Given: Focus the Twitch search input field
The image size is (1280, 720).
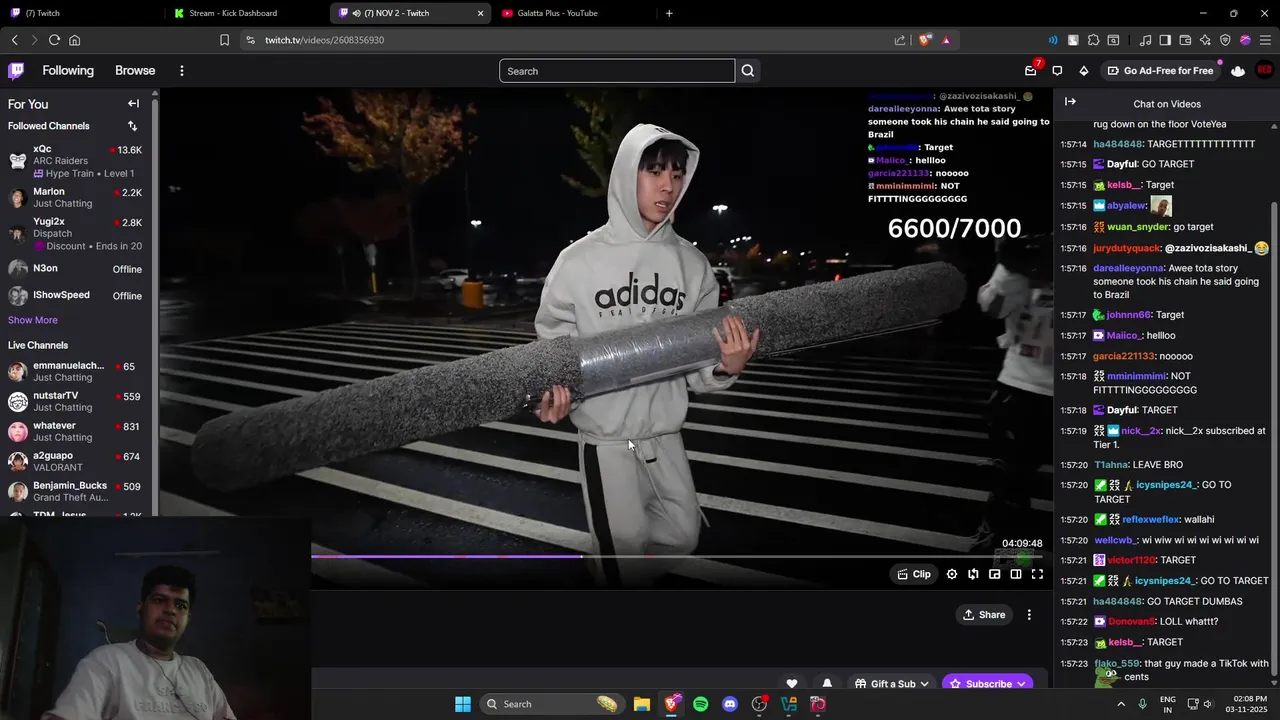Looking at the screenshot, I should coord(617,71).
